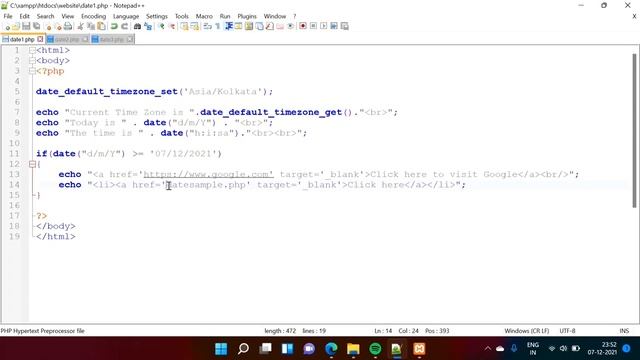Toggle Show All Characters pilcrow icon

(x=218, y=27)
